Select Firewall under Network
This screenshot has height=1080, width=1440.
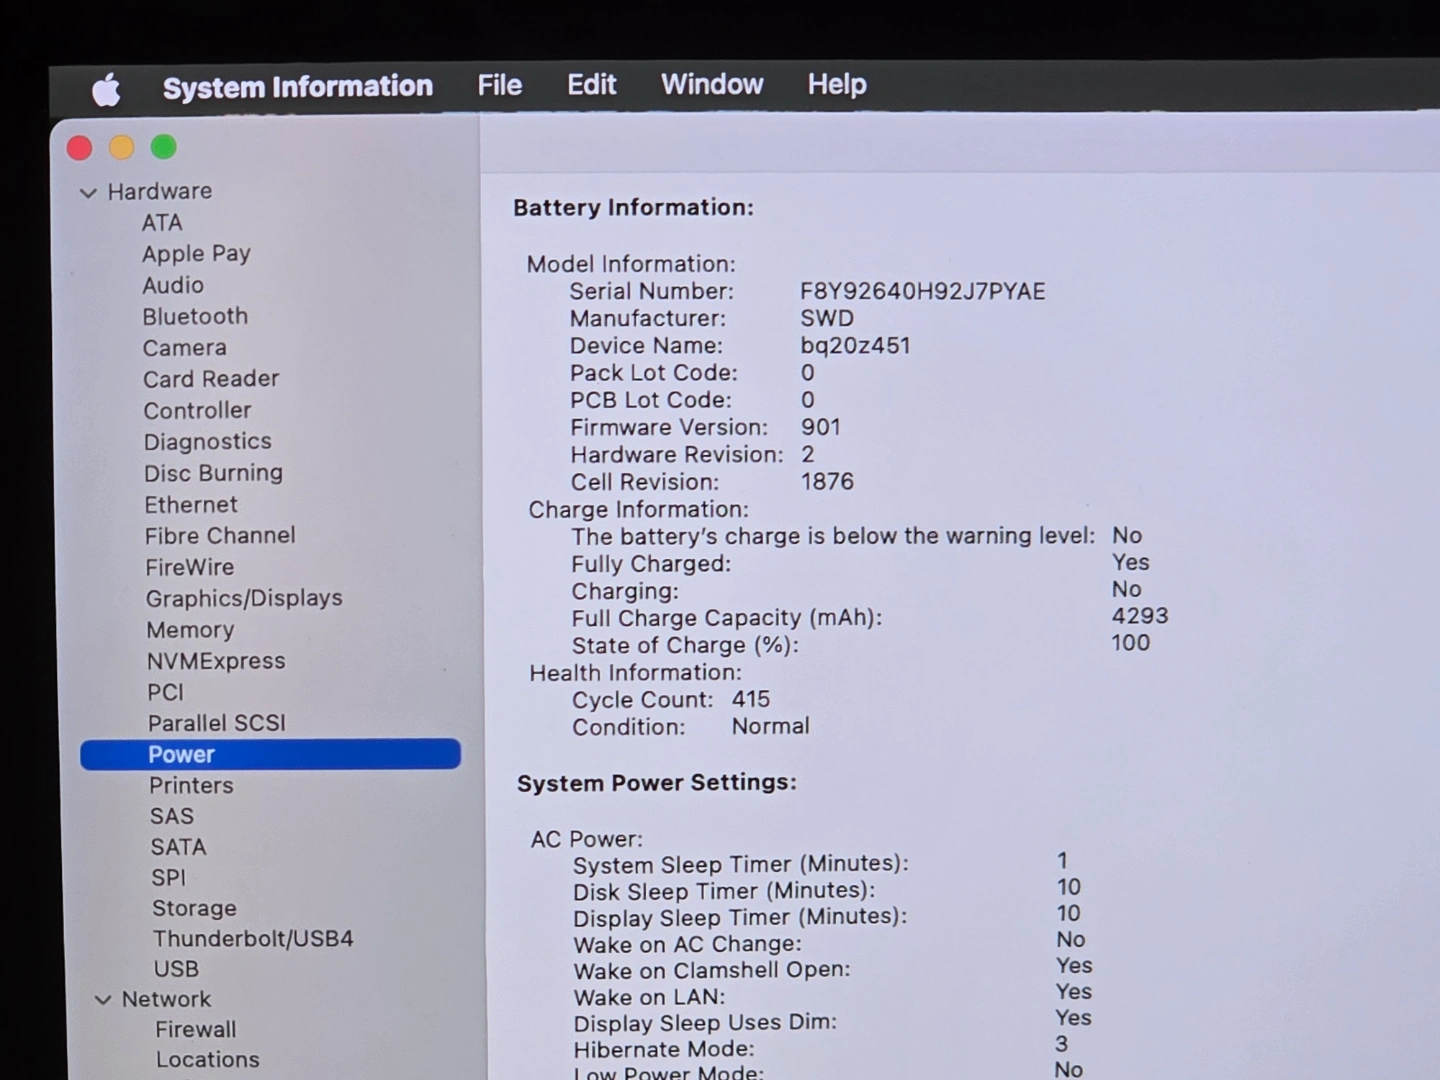coord(196,1029)
